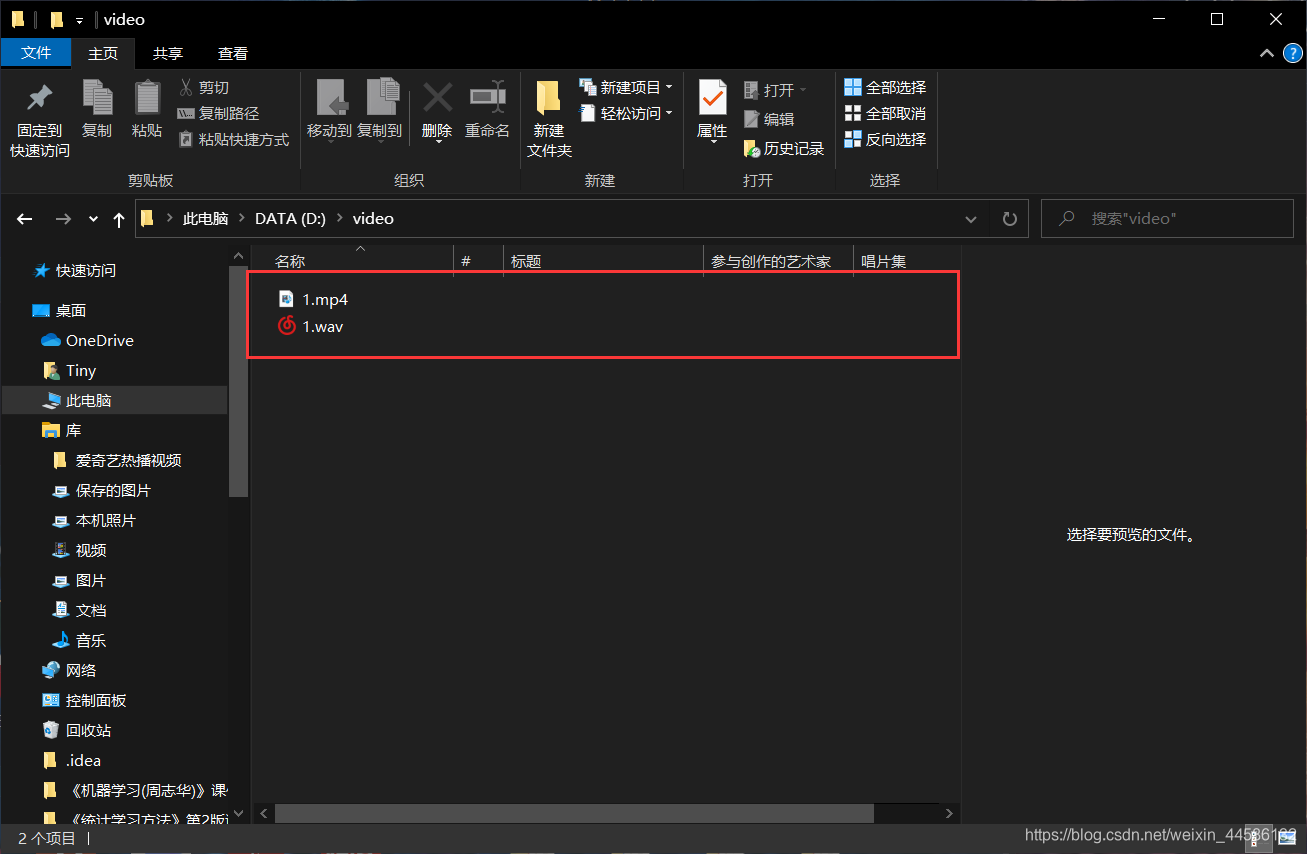This screenshot has width=1307, height=854.
Task: Open the 属性 properties checkmark icon
Action: click(x=712, y=98)
